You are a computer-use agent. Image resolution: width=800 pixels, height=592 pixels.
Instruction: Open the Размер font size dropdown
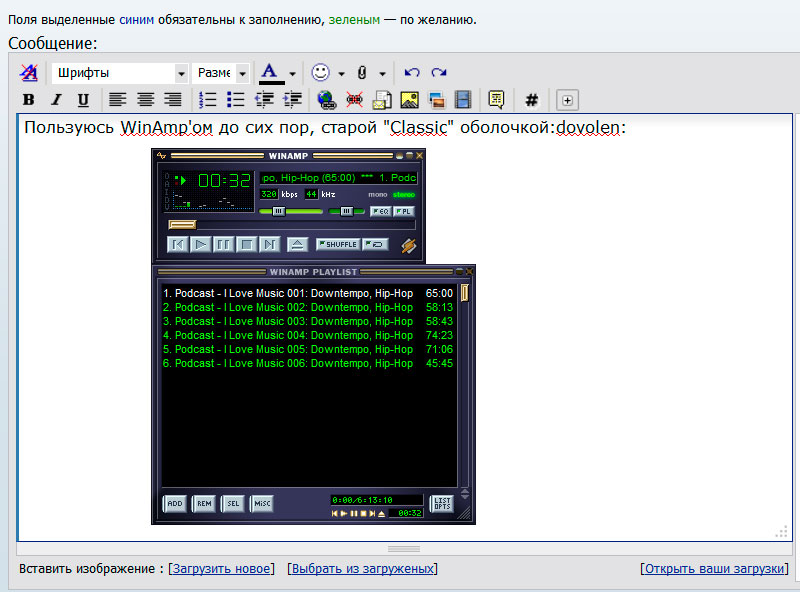[x=220, y=73]
